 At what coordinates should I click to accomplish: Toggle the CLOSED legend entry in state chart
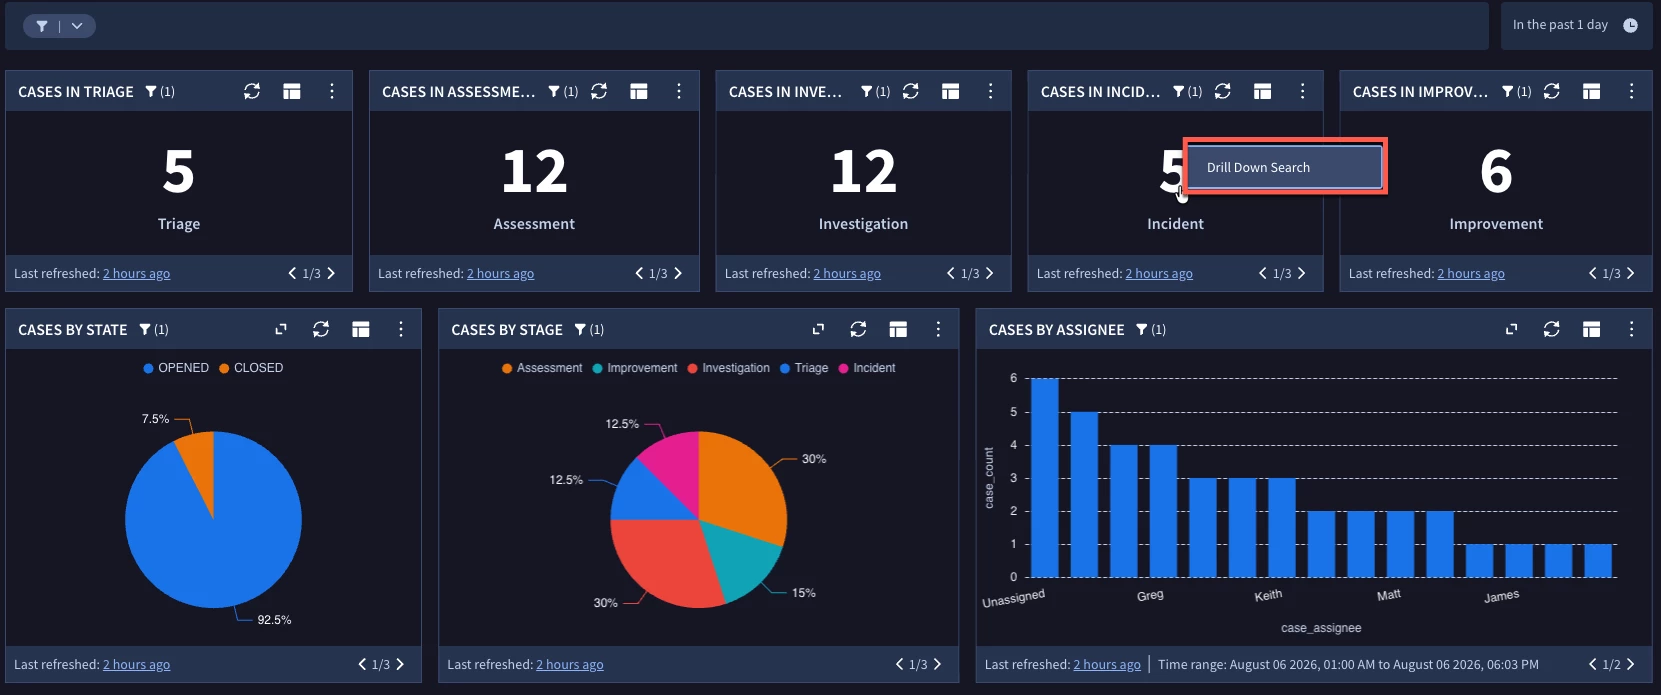pyautogui.click(x=251, y=368)
